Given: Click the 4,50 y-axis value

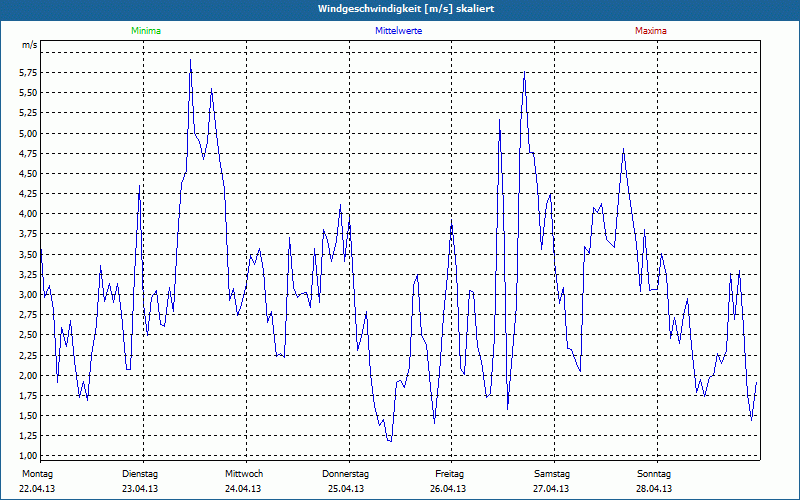Looking at the screenshot, I should (28, 174).
